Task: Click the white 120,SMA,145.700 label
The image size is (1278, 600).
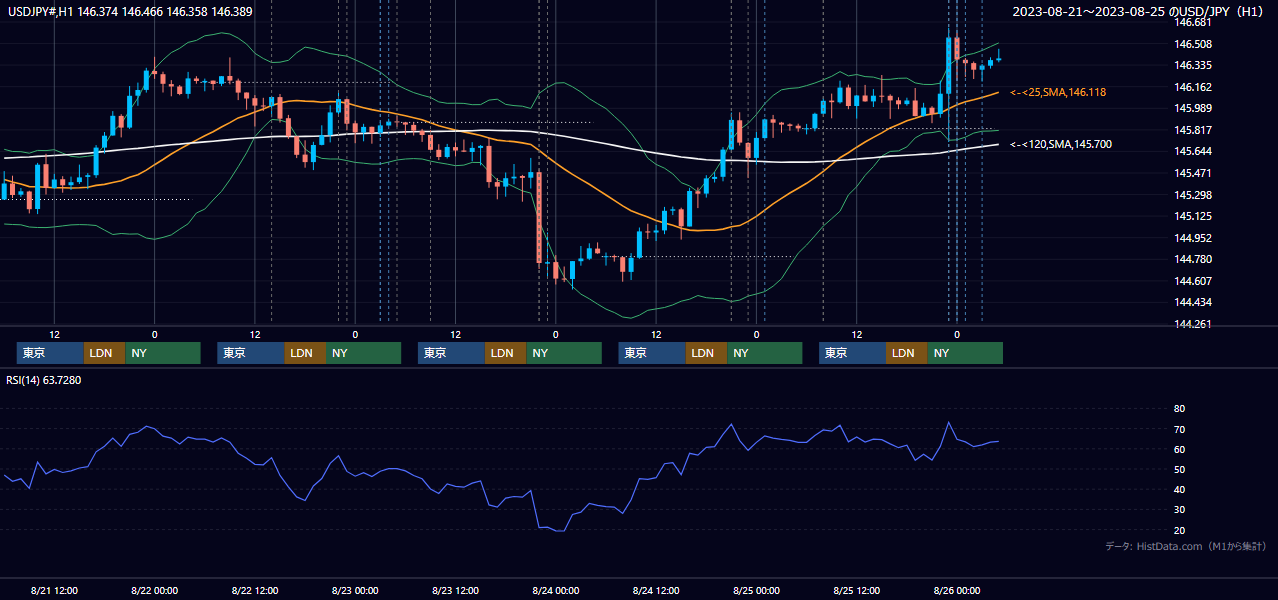Action: [x=1061, y=144]
